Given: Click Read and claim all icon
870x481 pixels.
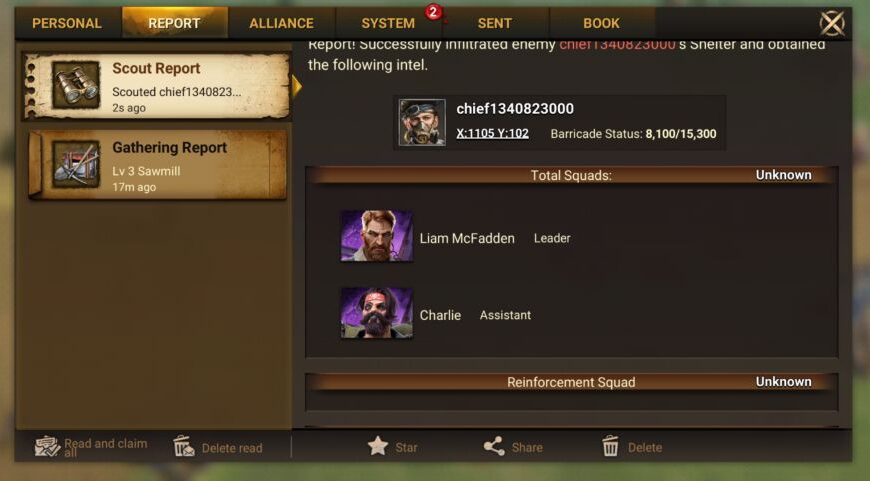Looking at the screenshot, I should point(47,446).
